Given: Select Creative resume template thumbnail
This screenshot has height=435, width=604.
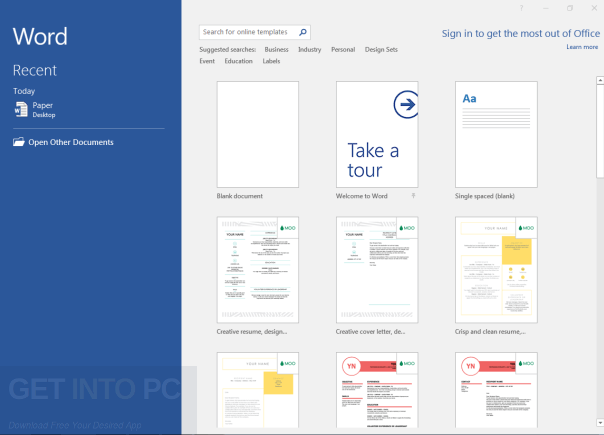Looking at the screenshot, I should 258,270.
